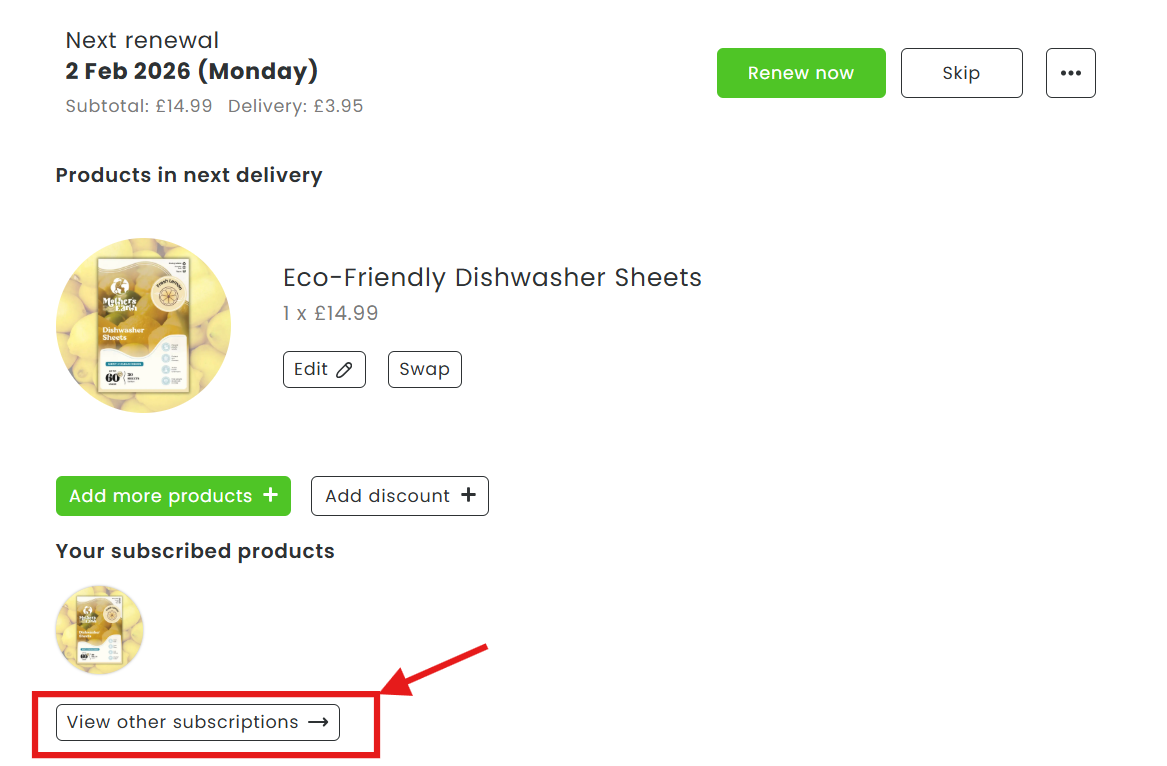Click the pencil icon beside Edit
The width and height of the screenshot is (1167, 766).
pyautogui.click(x=344, y=370)
